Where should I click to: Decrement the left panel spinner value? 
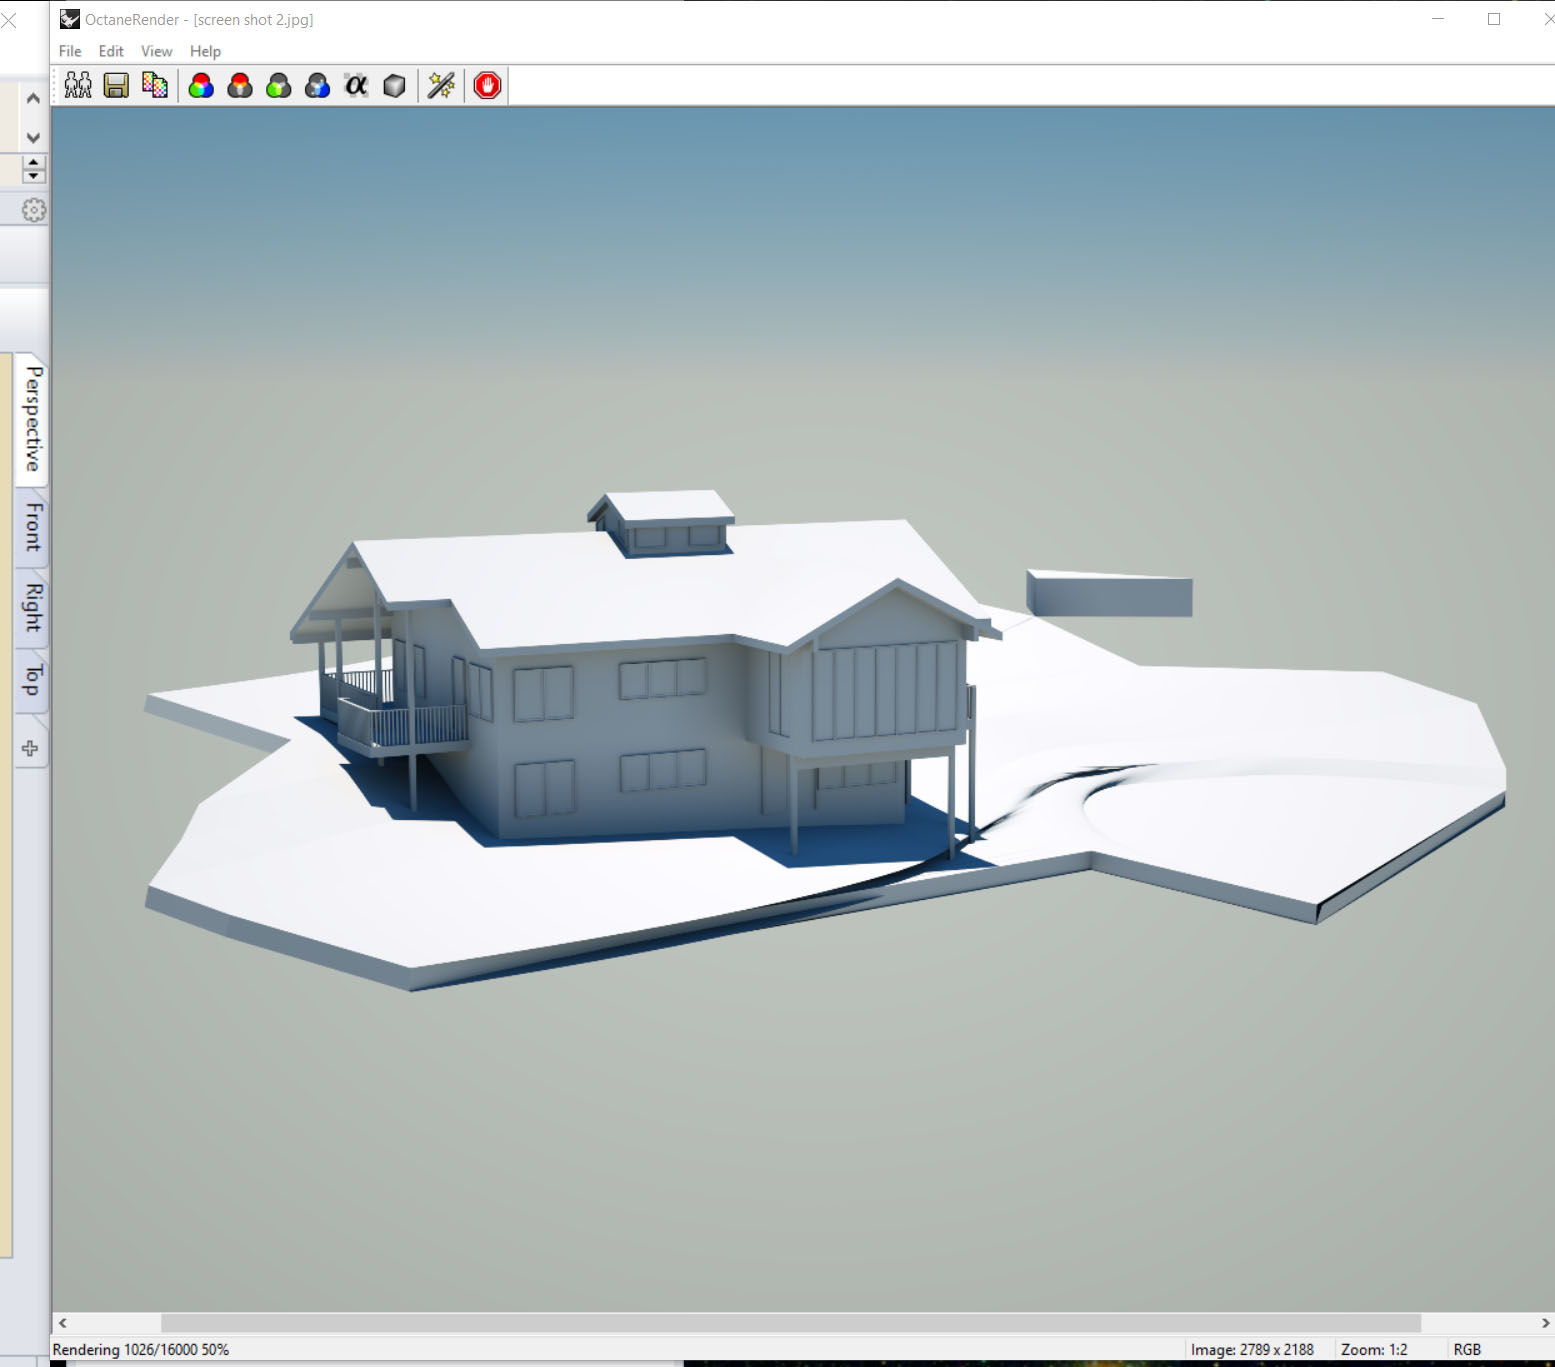[33, 176]
